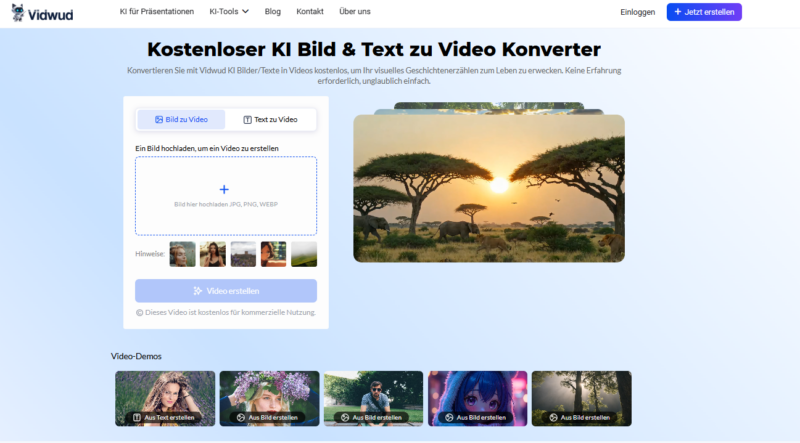Viewport: 800px width, 443px height.
Task: Click the savanna sunset preview image
Action: point(489,188)
